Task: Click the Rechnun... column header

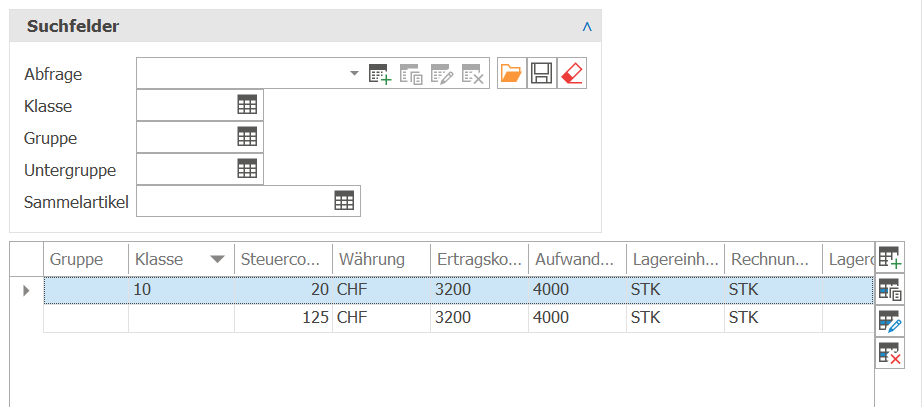Action: [x=773, y=259]
